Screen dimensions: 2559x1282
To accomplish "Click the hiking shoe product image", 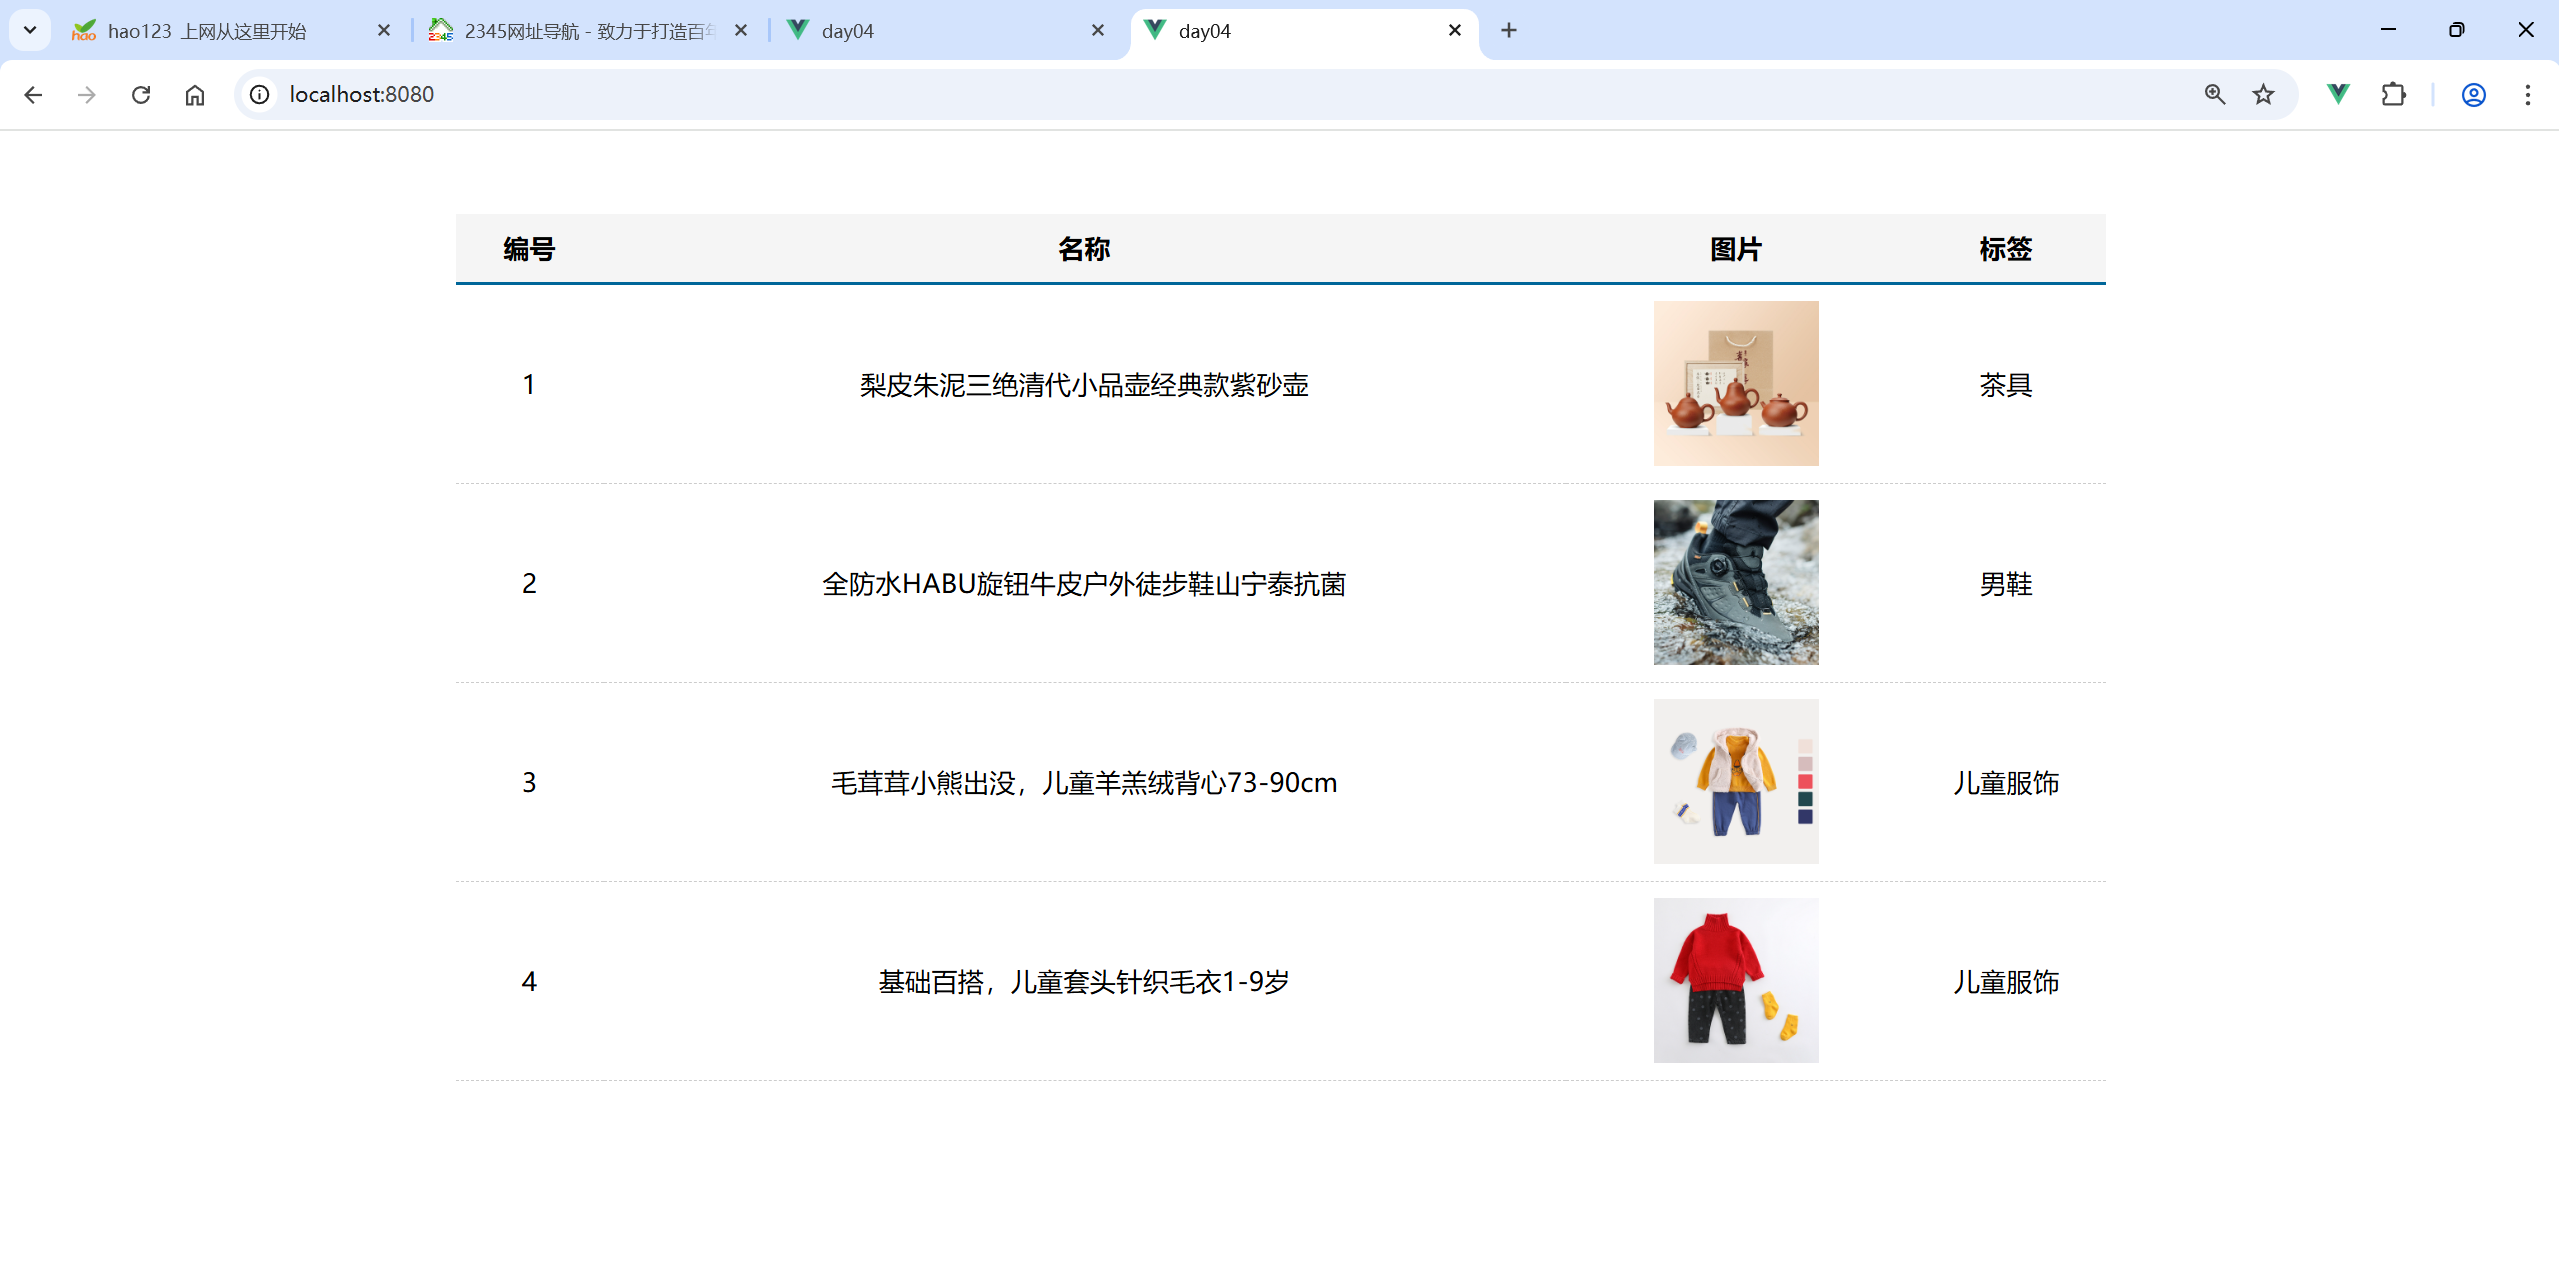I will pos(1735,583).
